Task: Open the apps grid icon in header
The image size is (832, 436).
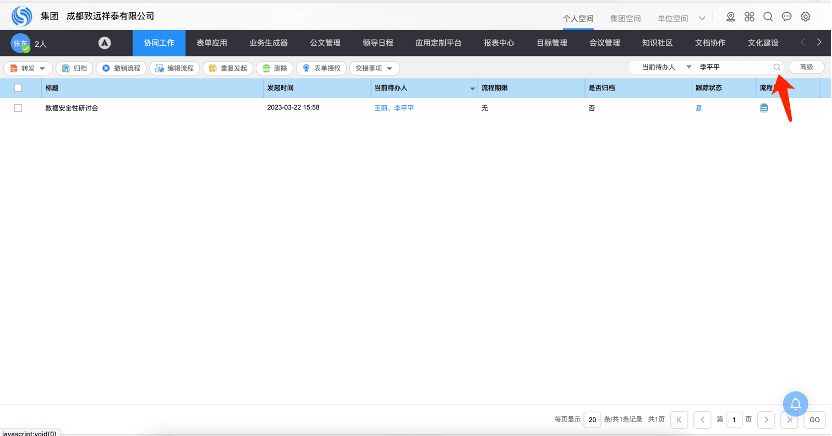Action: 749,17
